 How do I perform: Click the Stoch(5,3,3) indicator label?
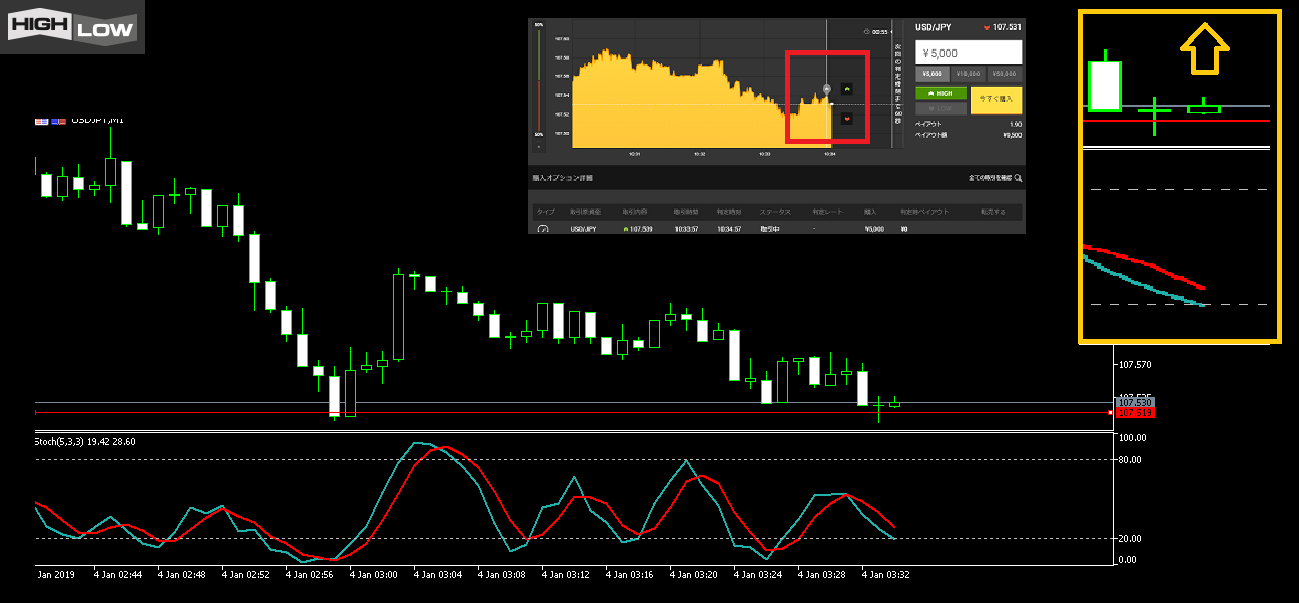pyautogui.click(x=85, y=441)
